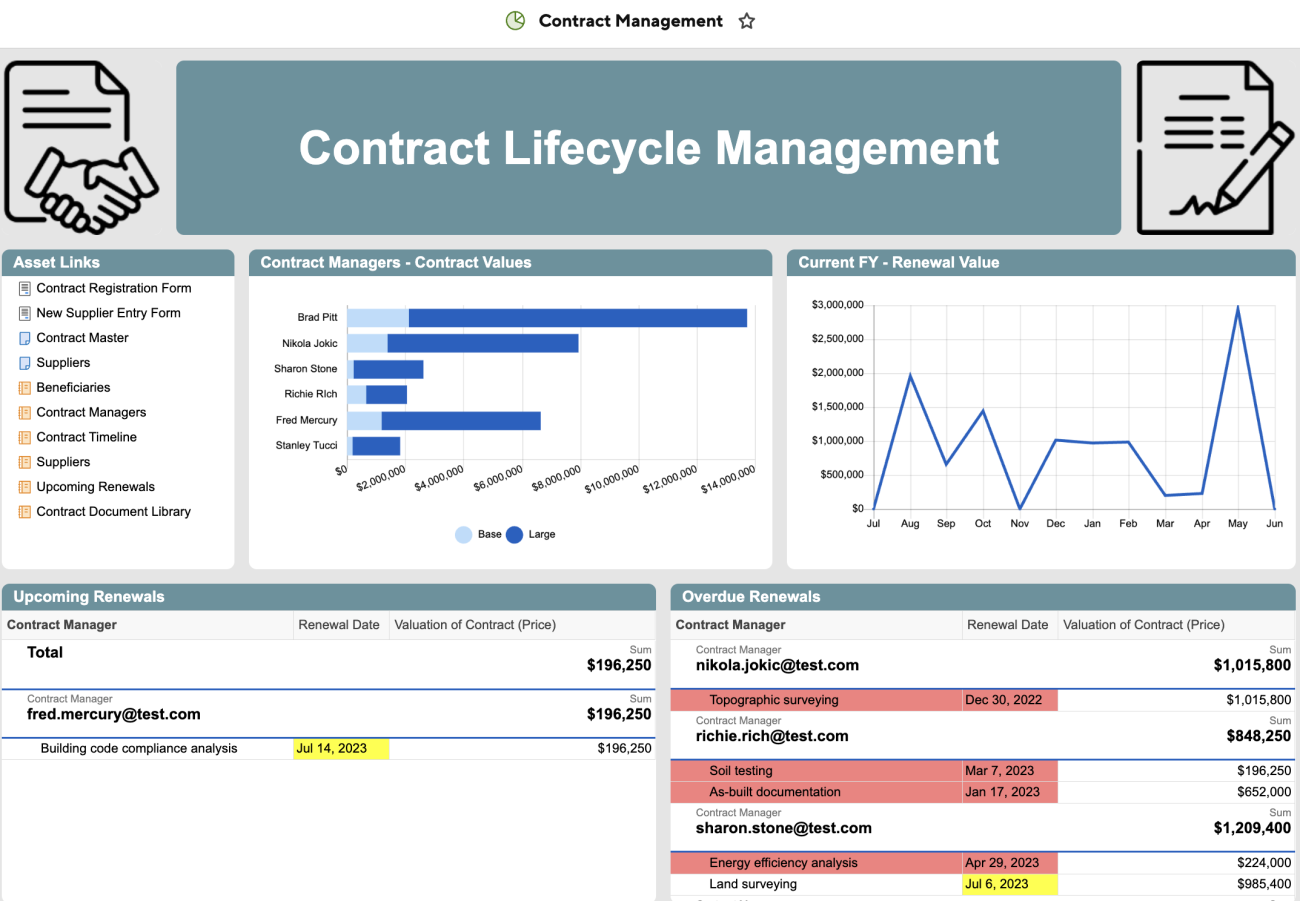Screen dimensions: 1300x901
Task: Click report icon next to Contract Timeline
Action: (25, 438)
